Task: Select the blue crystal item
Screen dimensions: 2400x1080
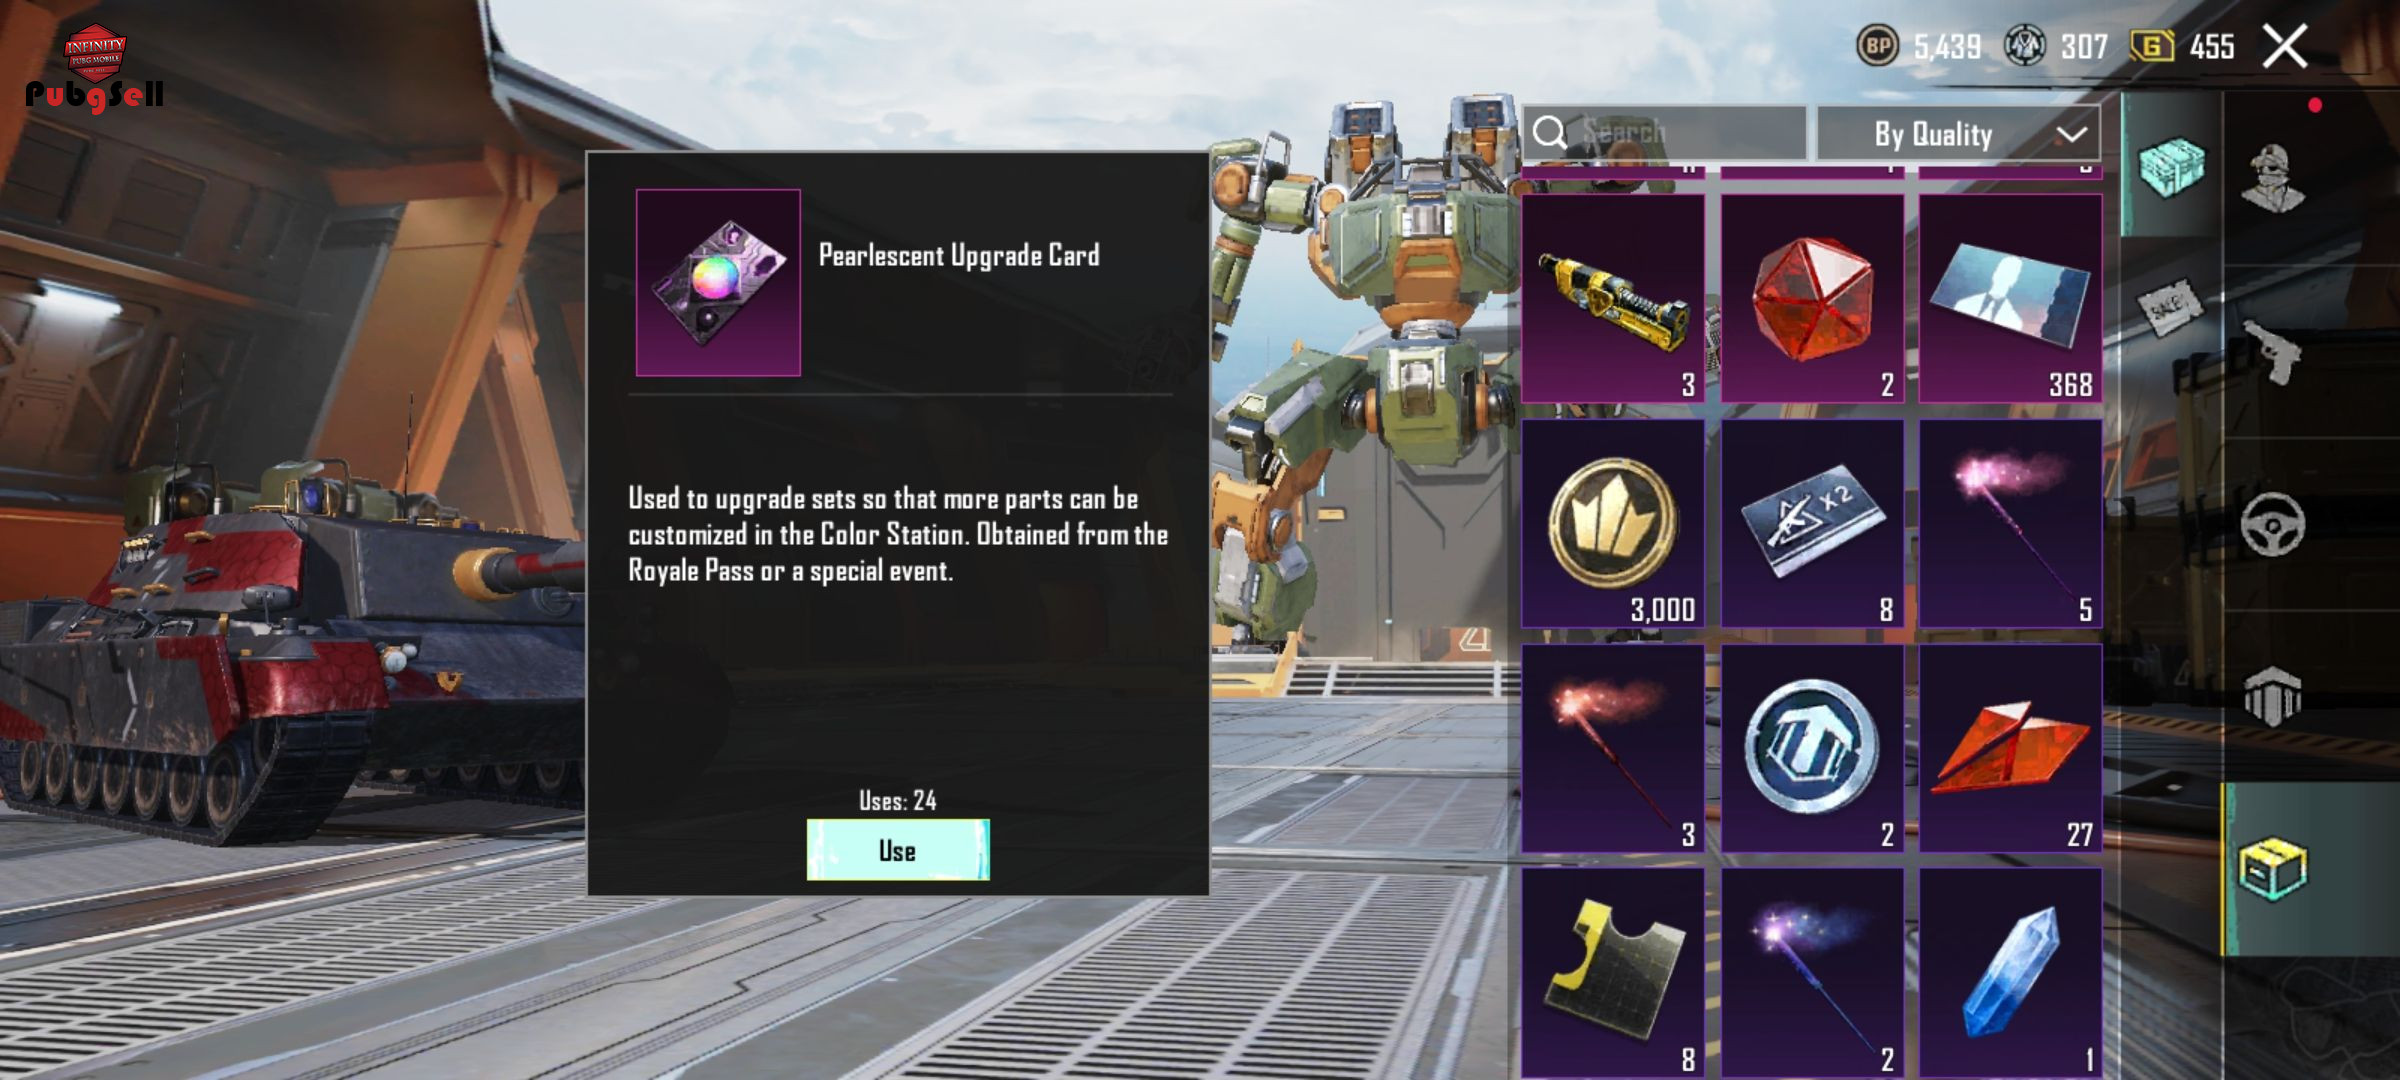Action: pos(2010,973)
